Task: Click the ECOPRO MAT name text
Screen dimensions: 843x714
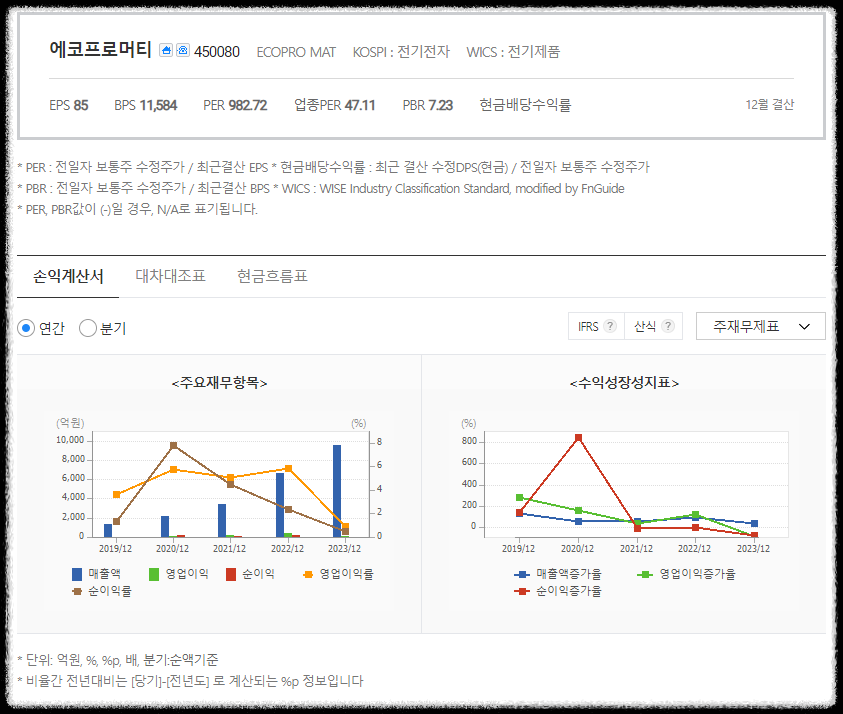Action: tap(296, 52)
